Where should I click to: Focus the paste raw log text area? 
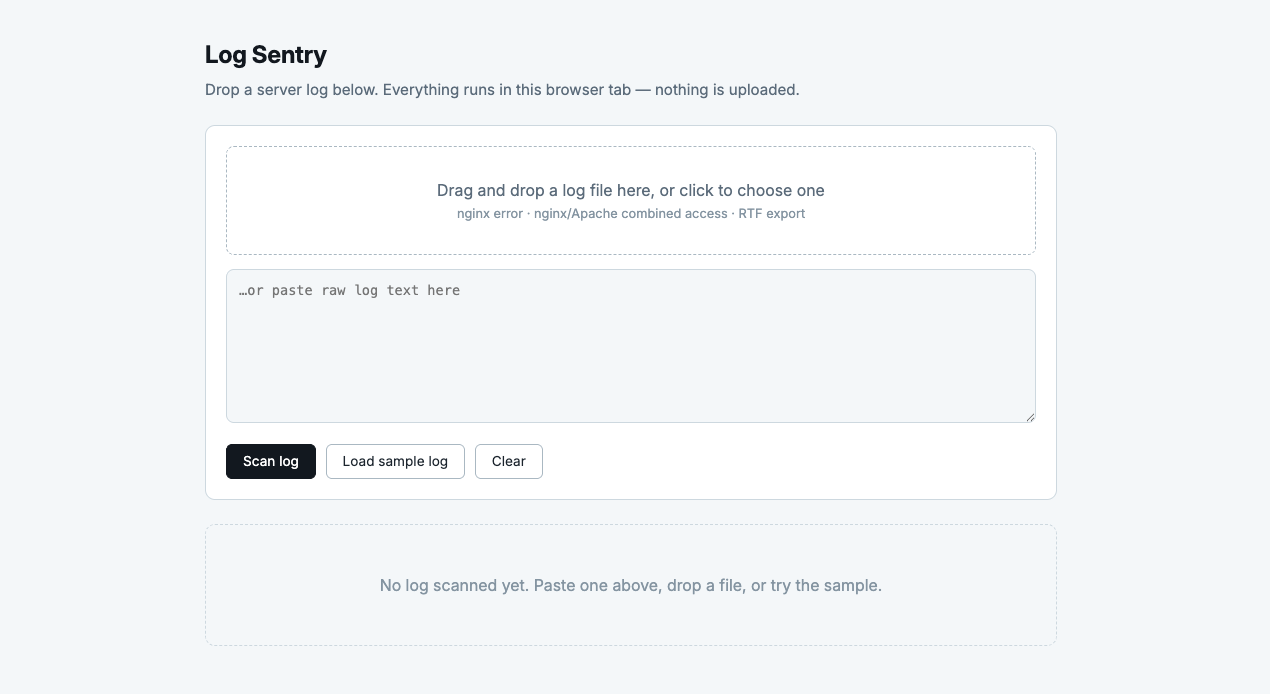[631, 346]
